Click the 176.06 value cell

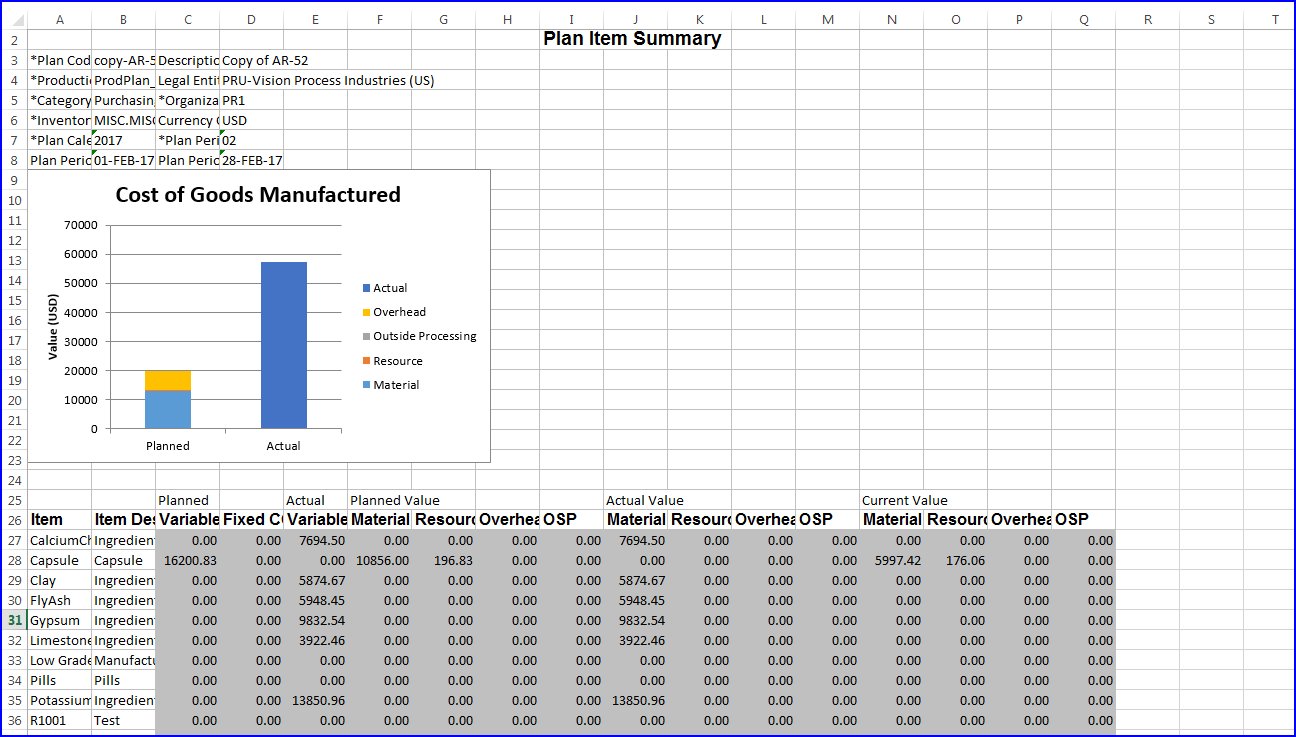tap(956, 560)
